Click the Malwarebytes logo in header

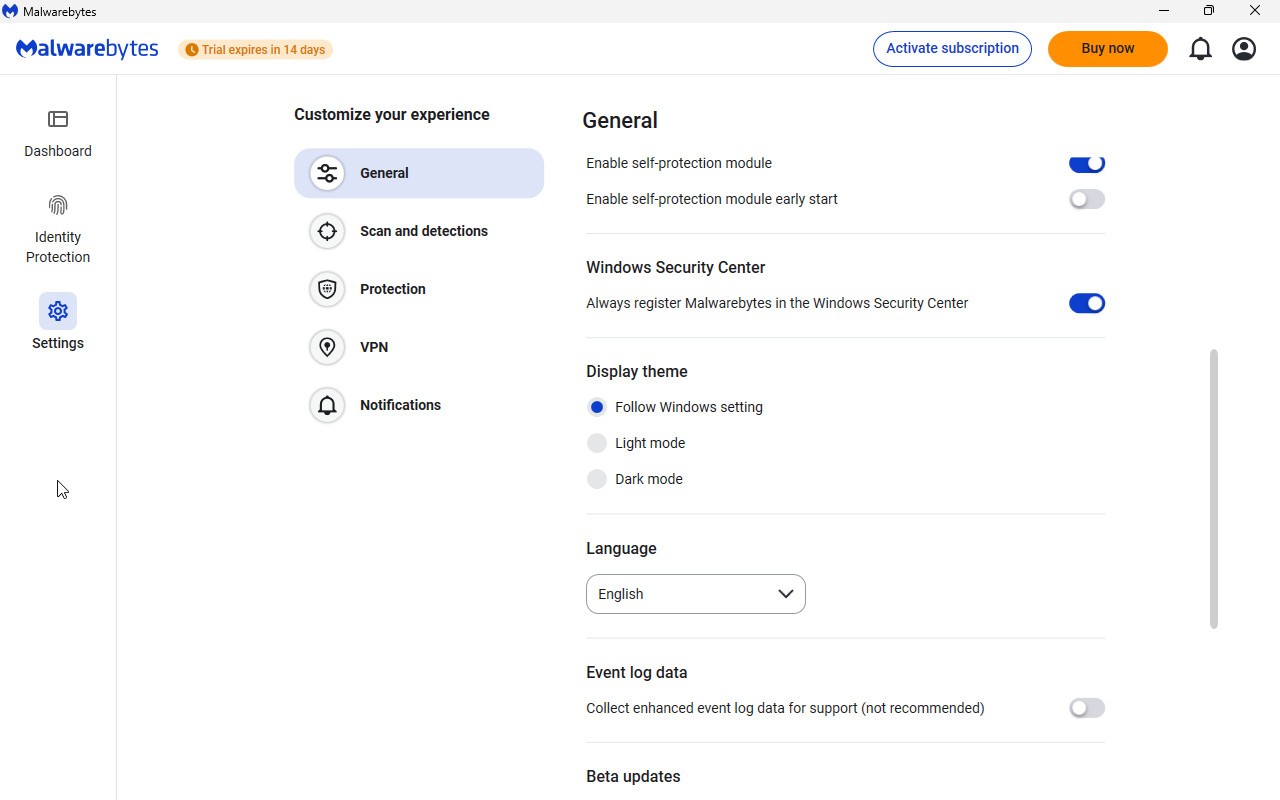[x=87, y=49]
